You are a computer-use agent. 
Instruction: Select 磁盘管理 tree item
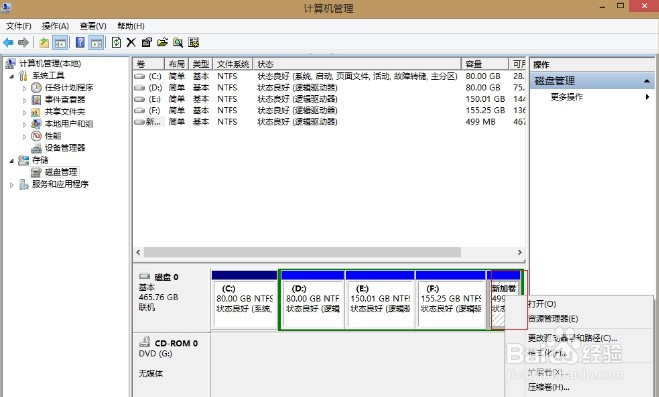(61, 172)
